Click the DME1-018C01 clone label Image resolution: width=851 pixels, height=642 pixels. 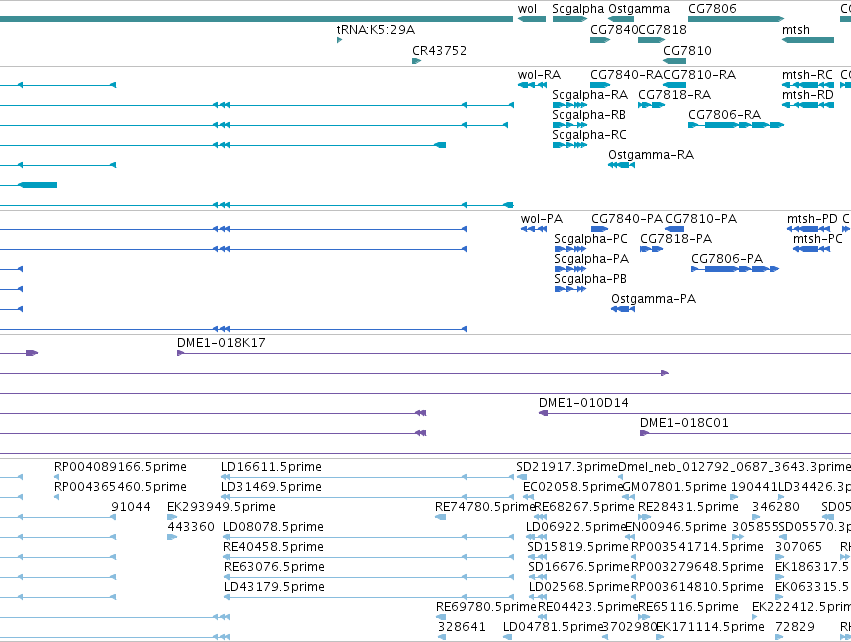684,423
